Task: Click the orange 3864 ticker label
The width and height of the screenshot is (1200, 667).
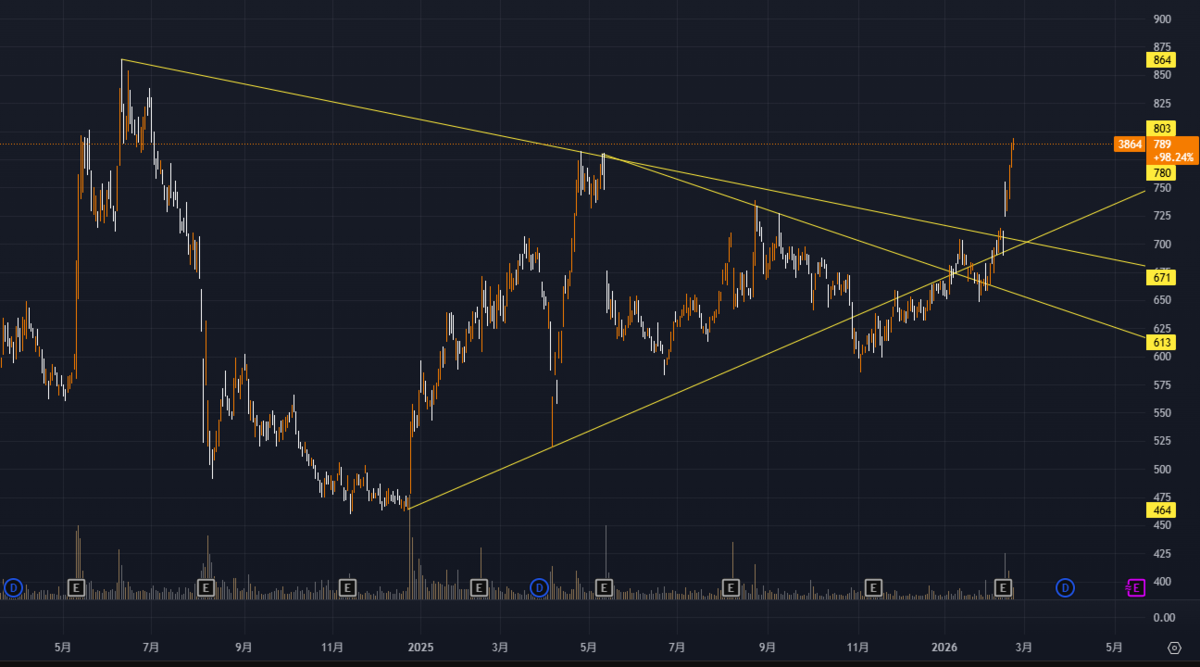Action: pos(1130,145)
